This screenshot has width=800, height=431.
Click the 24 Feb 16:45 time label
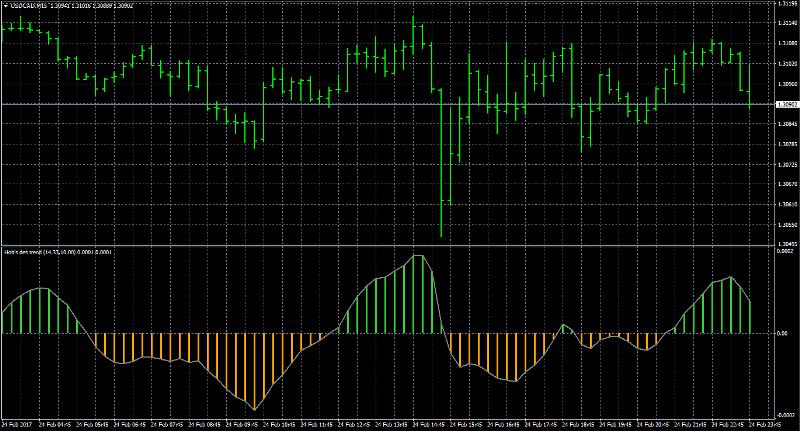[x=504, y=424]
